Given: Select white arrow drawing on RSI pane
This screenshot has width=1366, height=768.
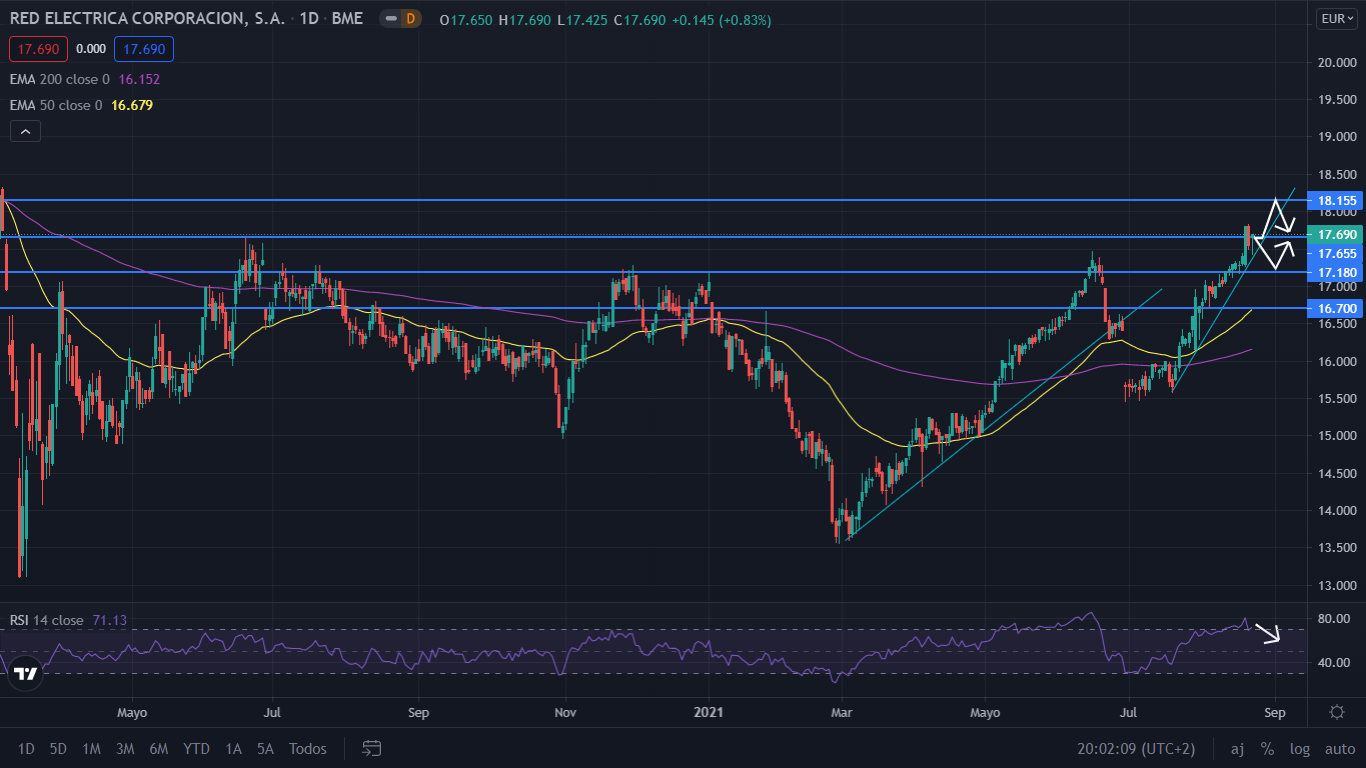Looking at the screenshot, I should (1268, 633).
